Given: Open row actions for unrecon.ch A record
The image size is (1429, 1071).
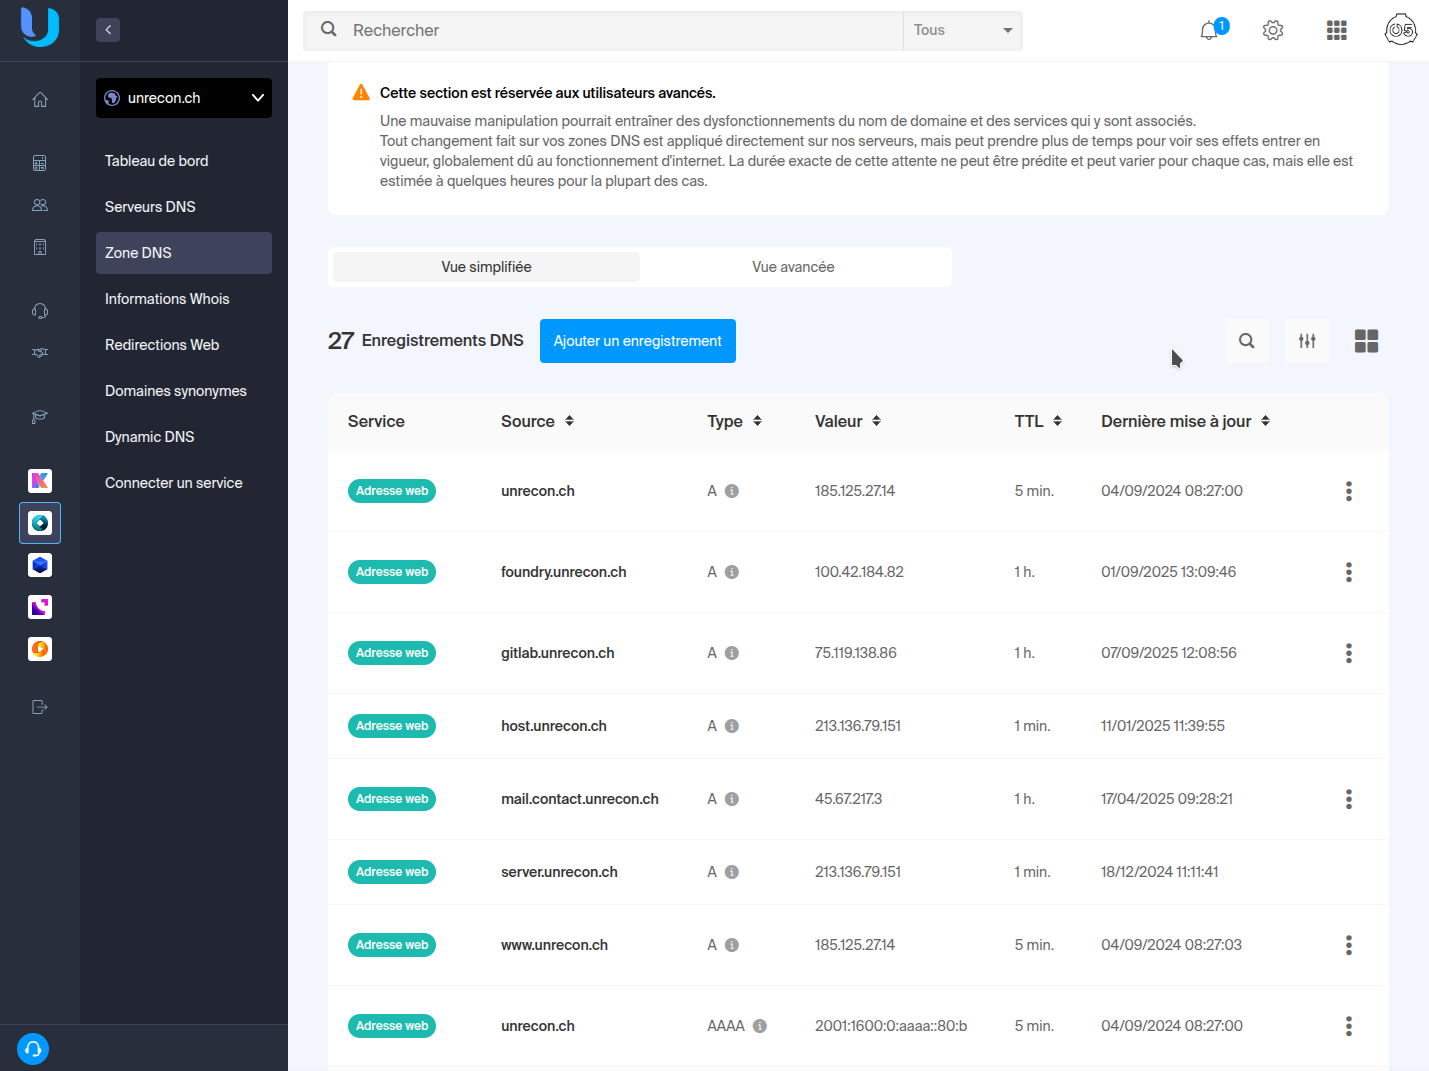Looking at the screenshot, I should point(1349,491).
